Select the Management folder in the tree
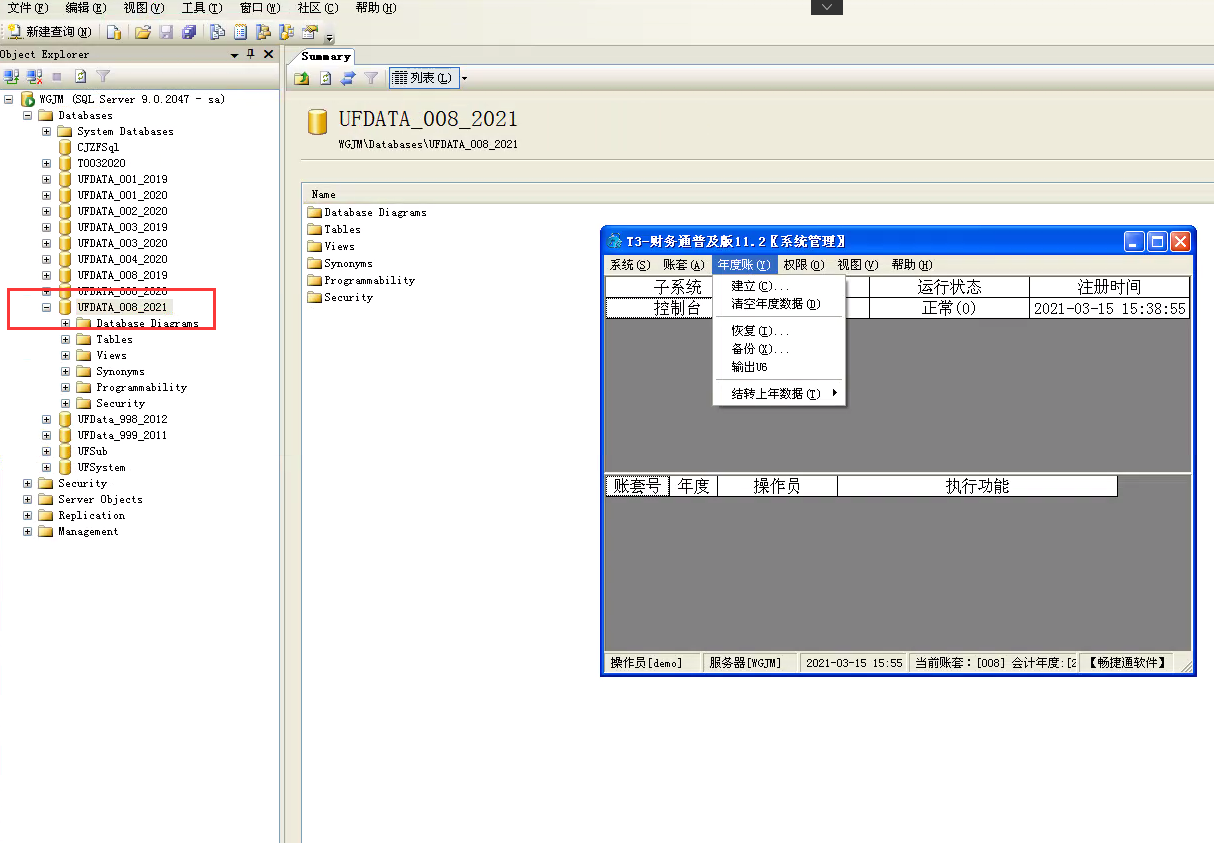The image size is (1214, 843). 88,532
